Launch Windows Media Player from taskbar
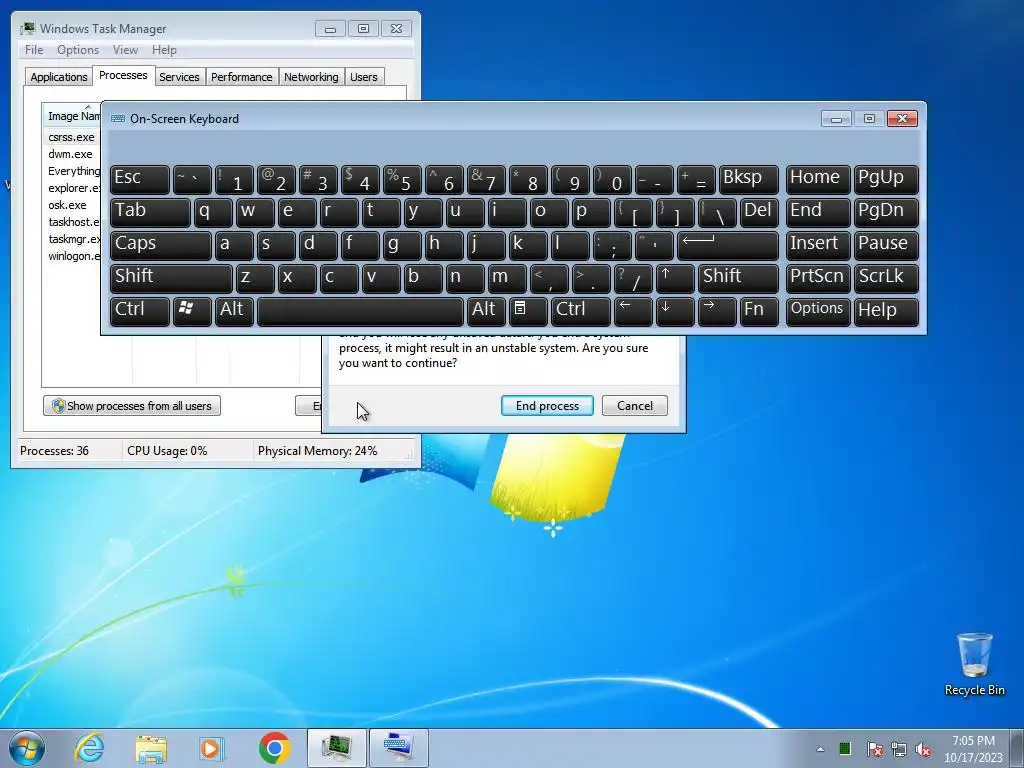The width and height of the screenshot is (1024, 768). click(x=212, y=748)
